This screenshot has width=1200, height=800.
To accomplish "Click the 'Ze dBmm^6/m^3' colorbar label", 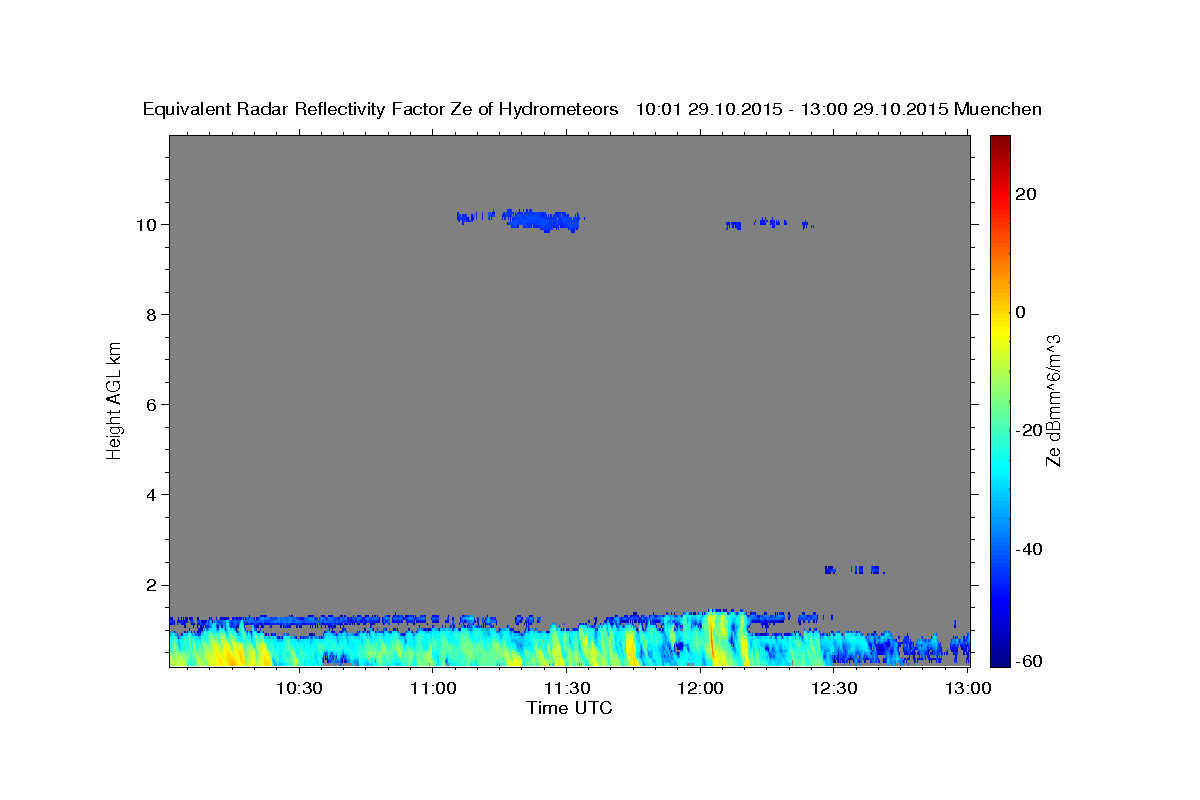I will point(1053,400).
